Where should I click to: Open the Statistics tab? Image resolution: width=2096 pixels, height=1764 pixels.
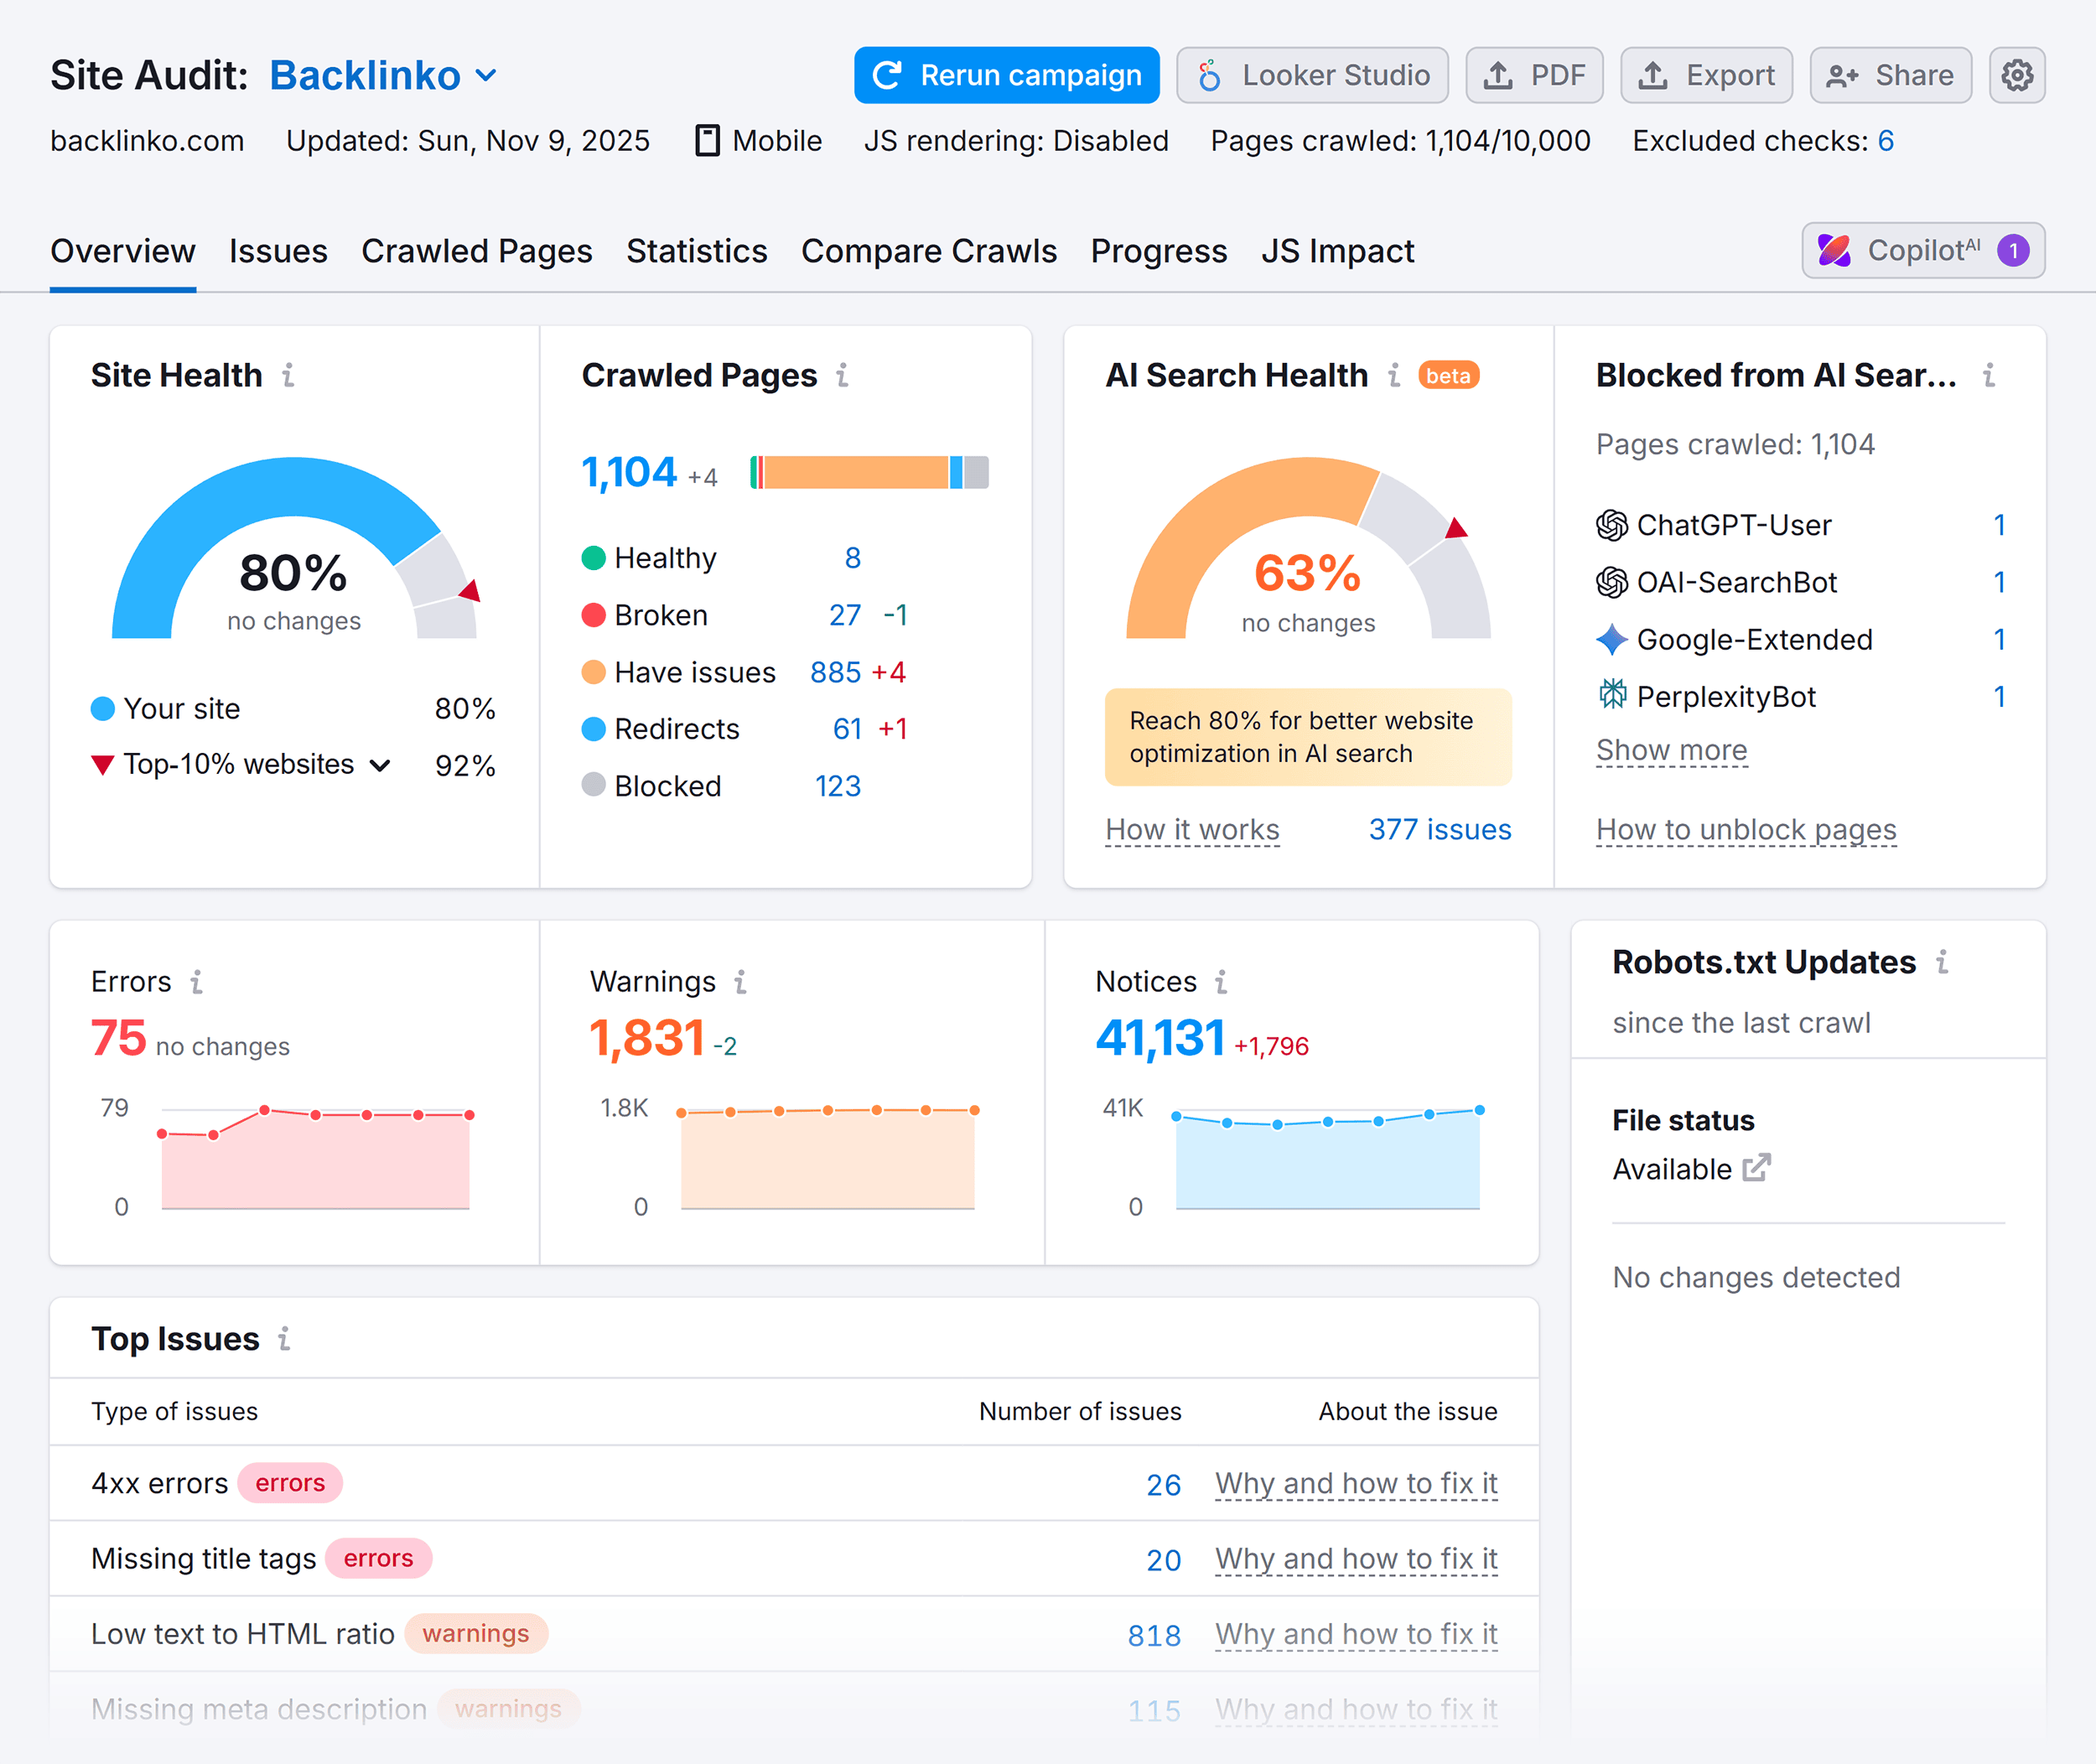point(696,251)
